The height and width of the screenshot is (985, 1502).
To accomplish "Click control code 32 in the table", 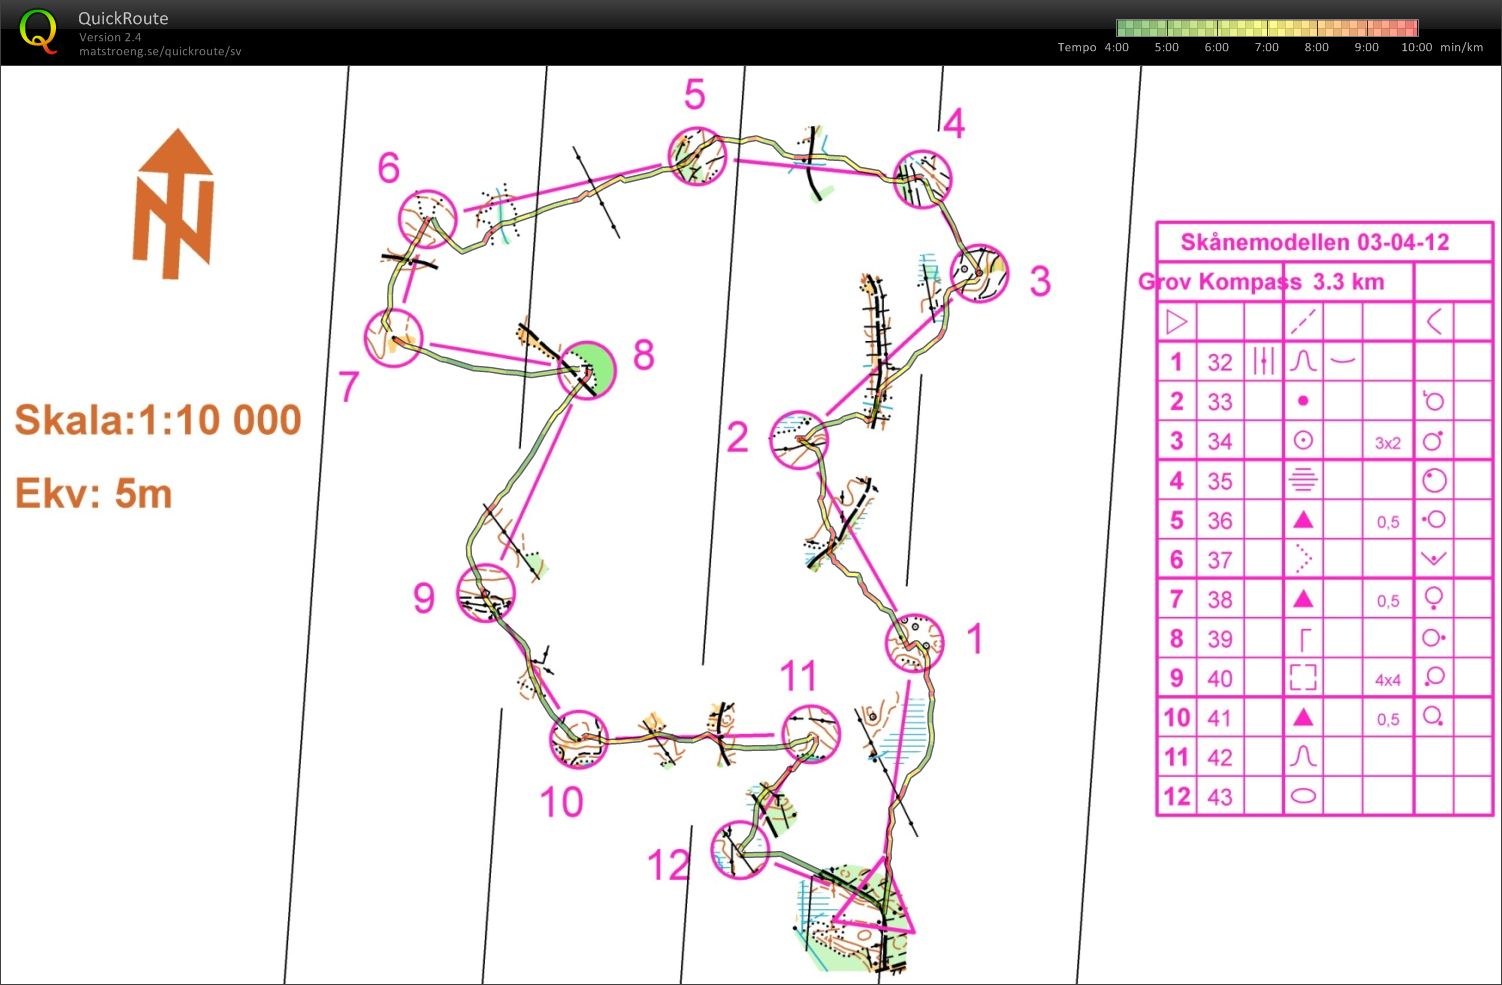I will pos(1219,361).
